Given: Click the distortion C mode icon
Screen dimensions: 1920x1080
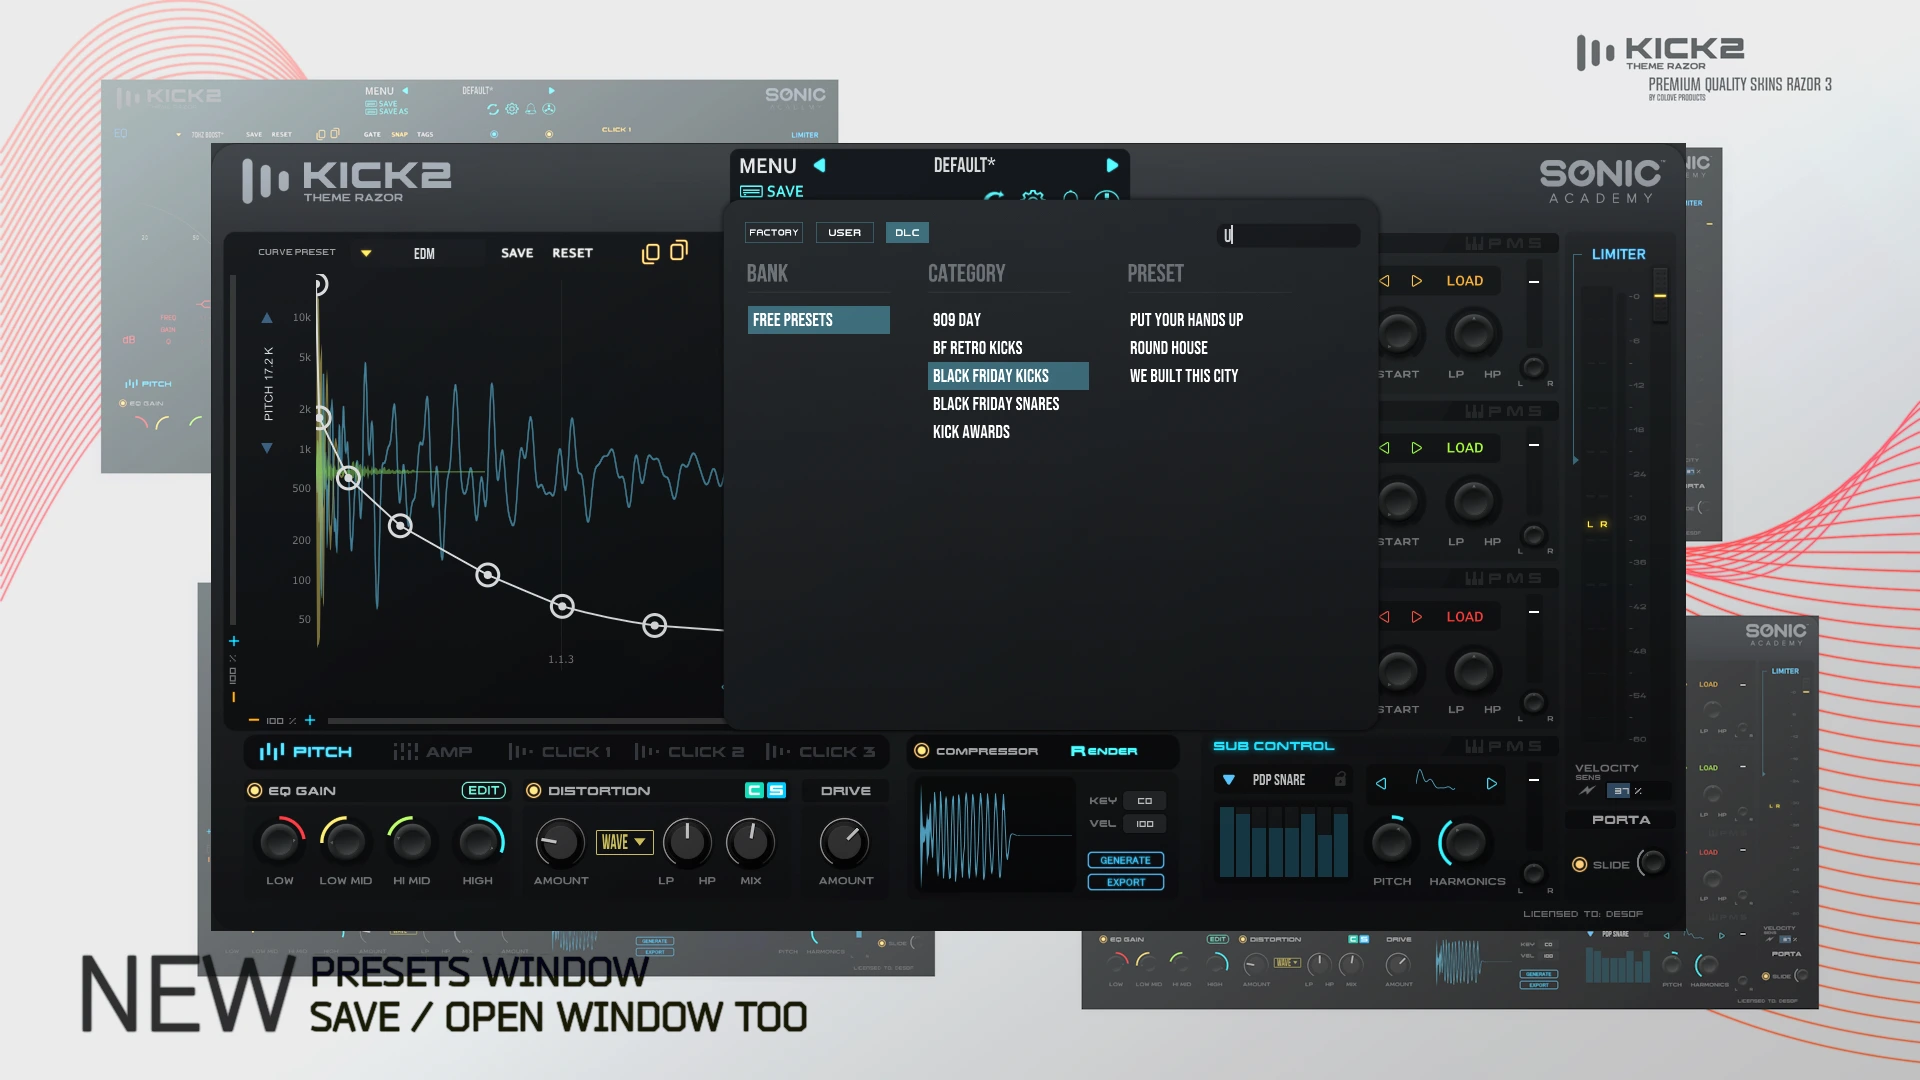Looking at the screenshot, I should (755, 791).
